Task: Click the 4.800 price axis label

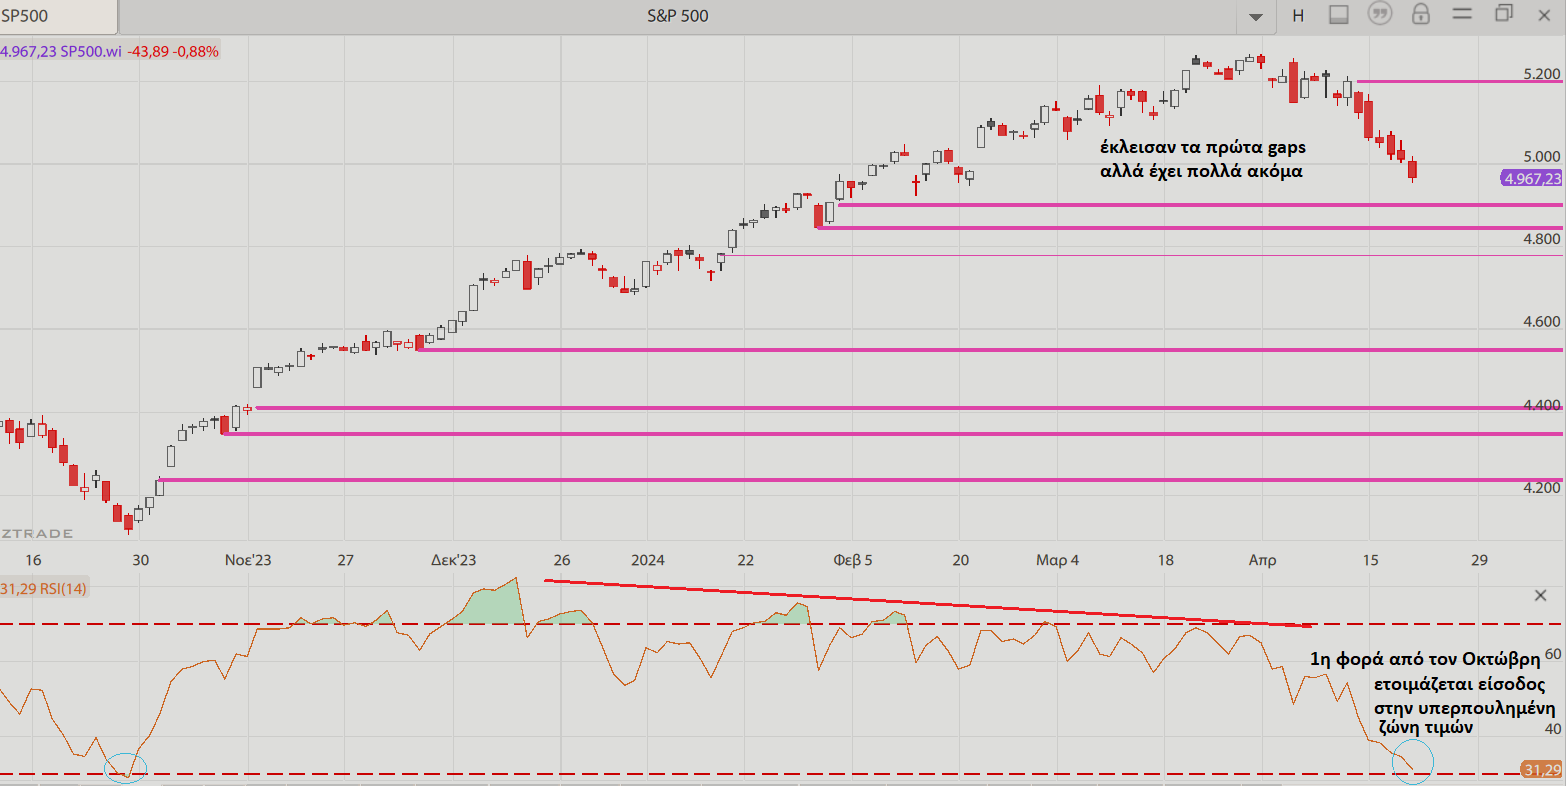Action: [1541, 240]
